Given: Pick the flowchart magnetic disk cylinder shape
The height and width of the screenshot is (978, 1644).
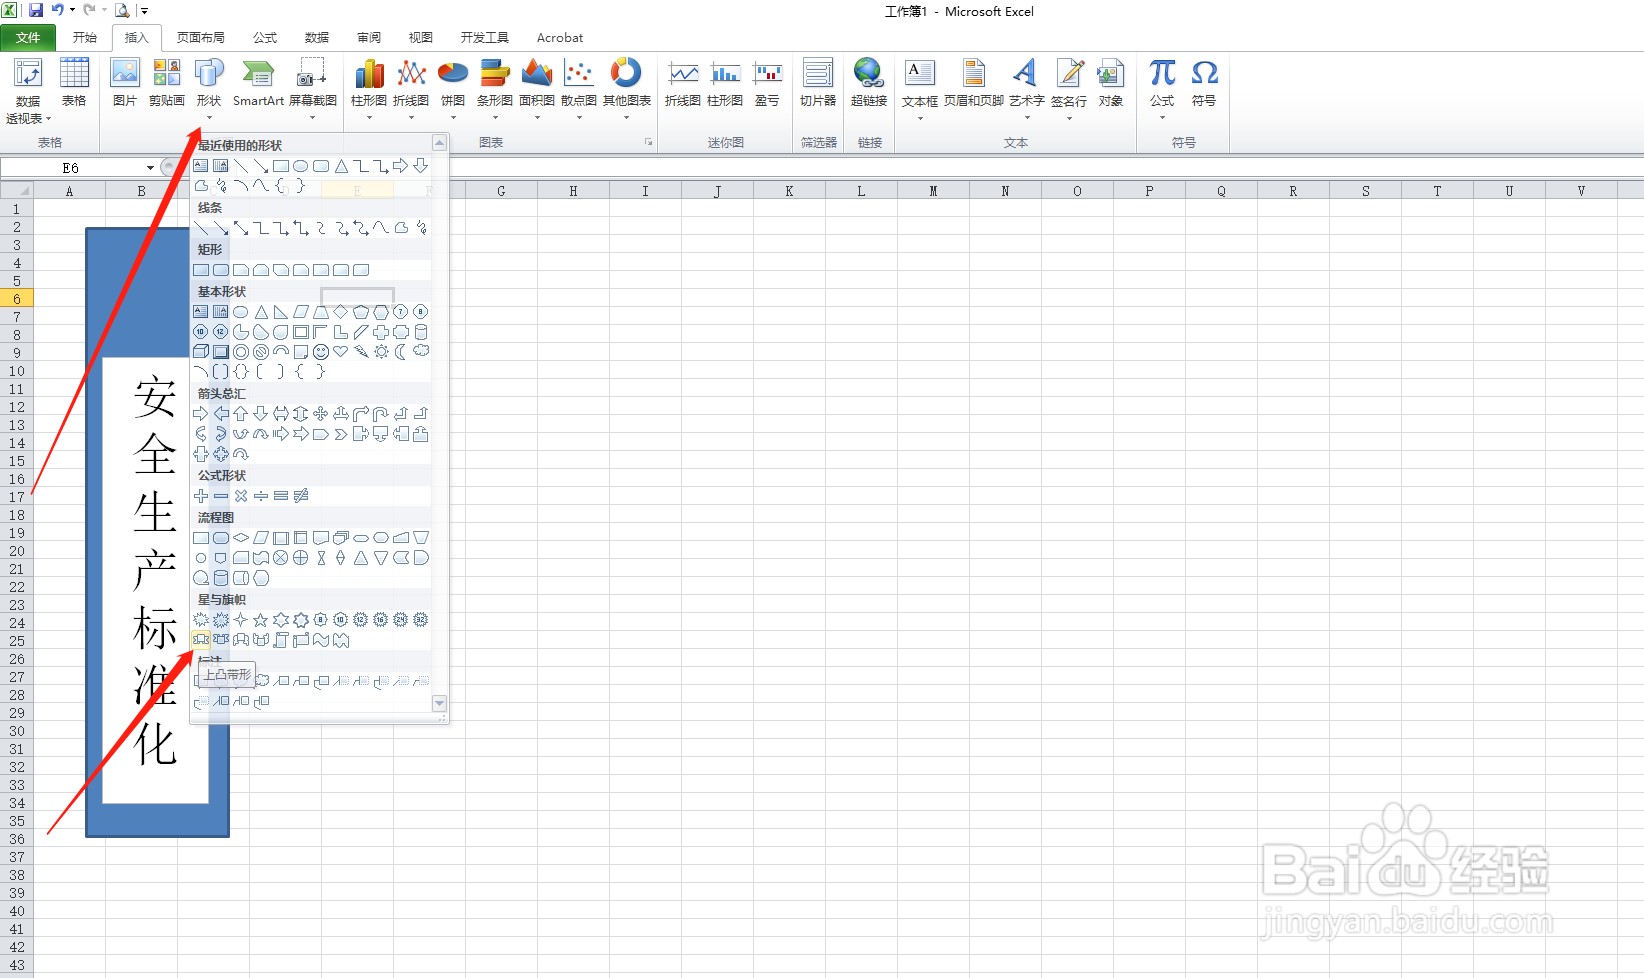Looking at the screenshot, I should click(x=221, y=578).
